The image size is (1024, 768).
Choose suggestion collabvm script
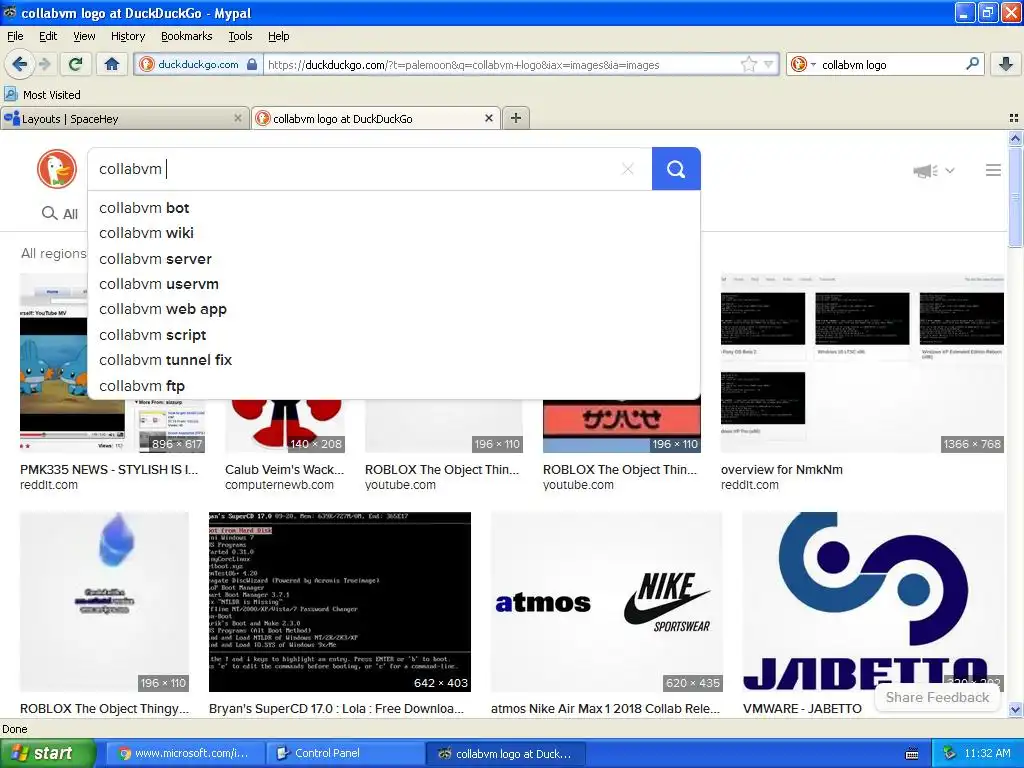[394, 335]
